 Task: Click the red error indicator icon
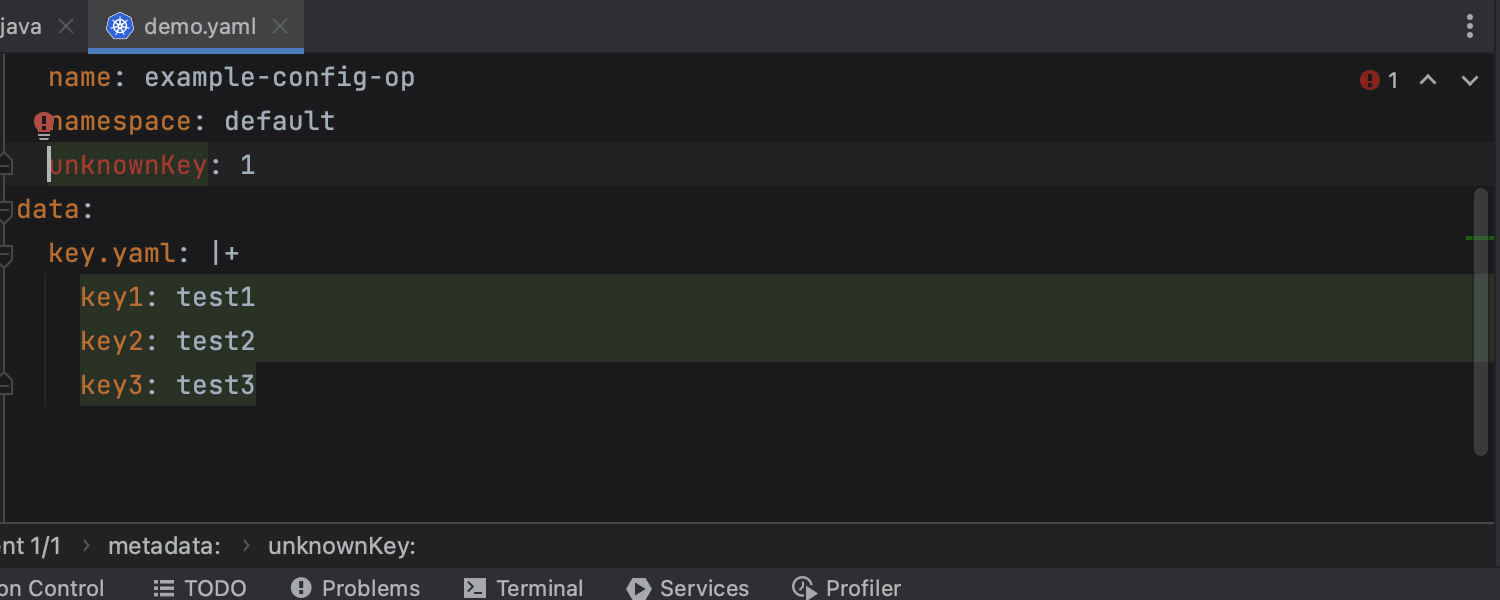point(1370,81)
